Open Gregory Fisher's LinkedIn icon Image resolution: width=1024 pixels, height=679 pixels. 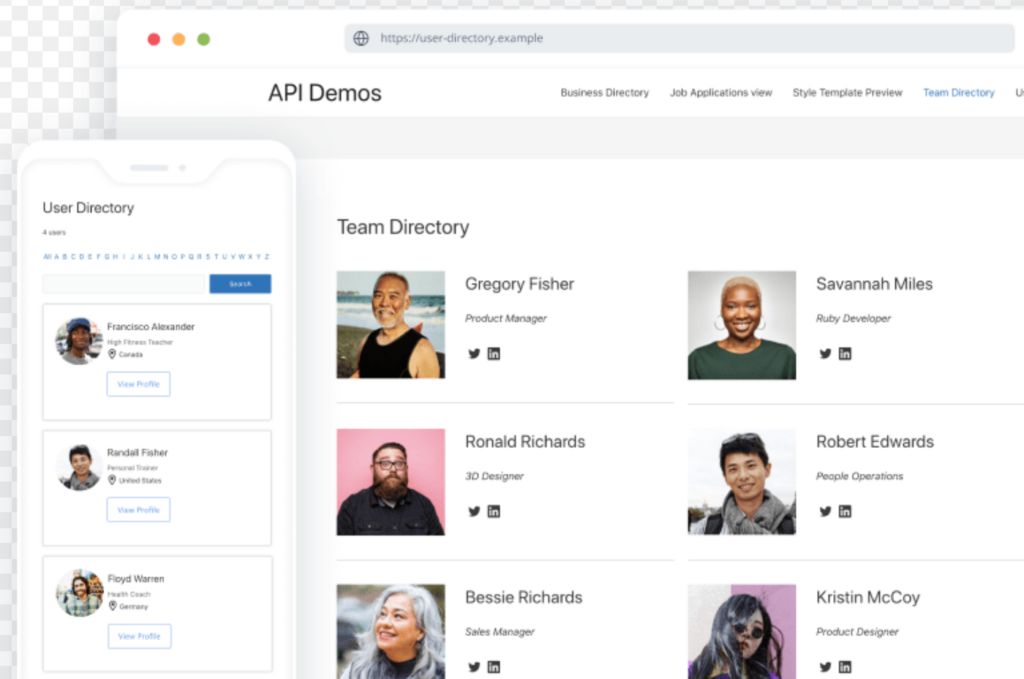(494, 353)
